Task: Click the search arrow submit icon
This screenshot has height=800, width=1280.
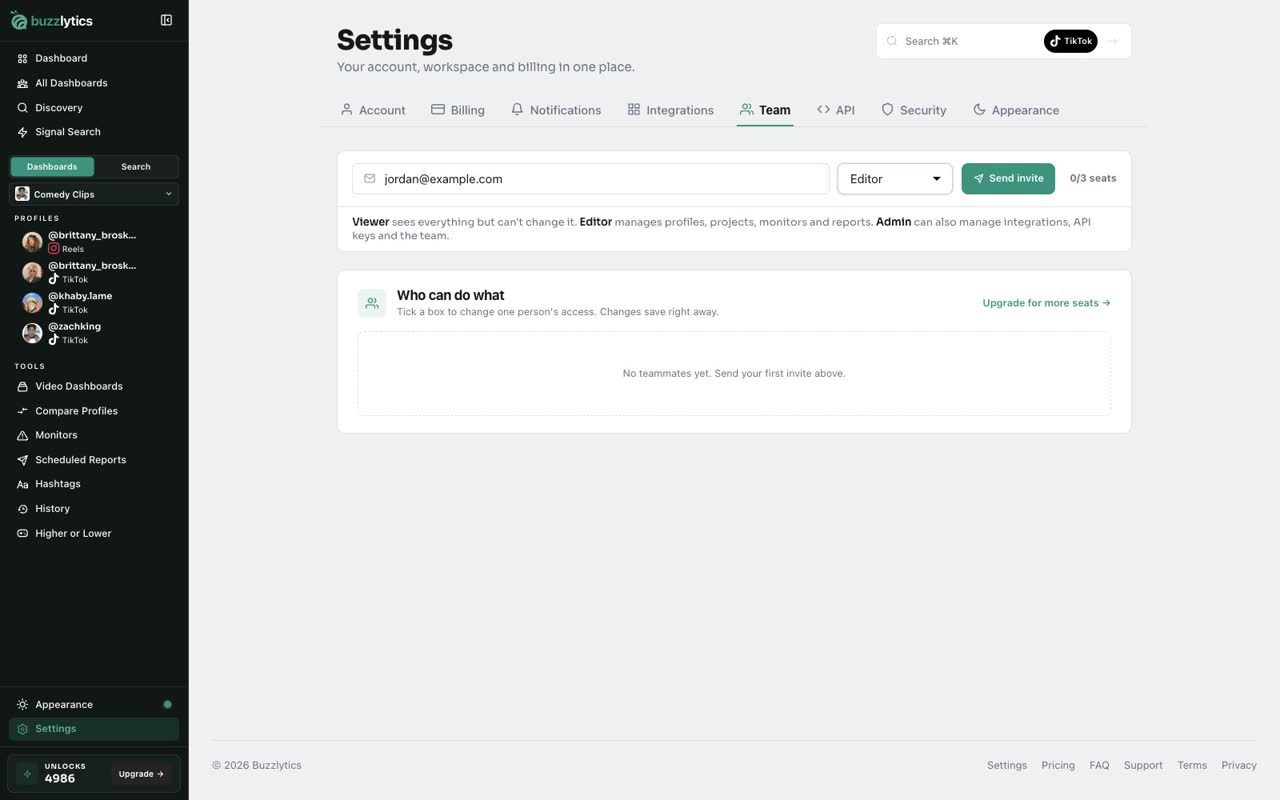Action: (x=1113, y=41)
